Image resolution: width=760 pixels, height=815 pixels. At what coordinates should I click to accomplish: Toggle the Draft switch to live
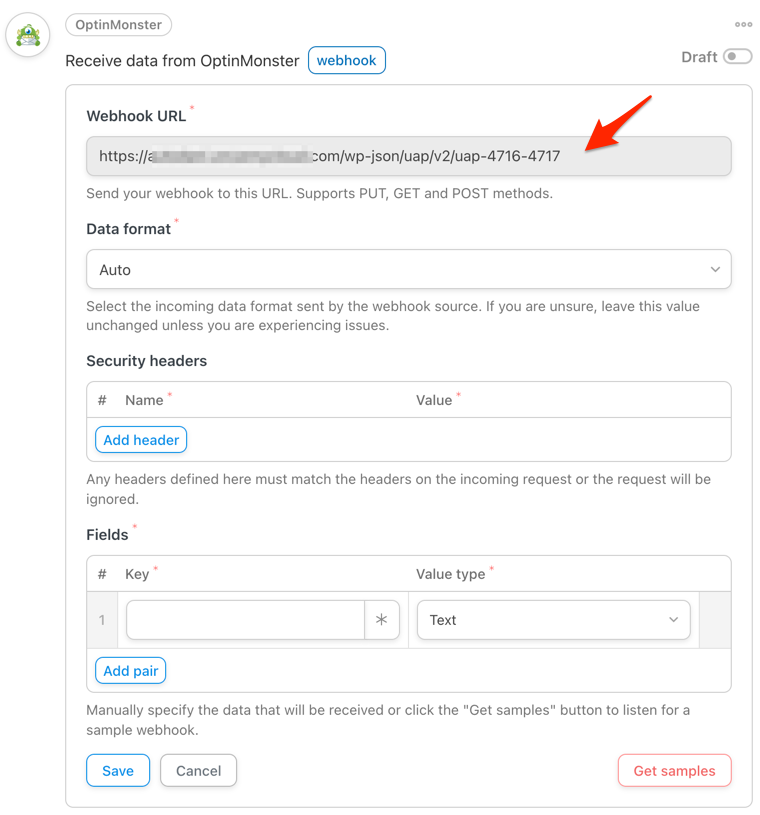[x=738, y=57]
